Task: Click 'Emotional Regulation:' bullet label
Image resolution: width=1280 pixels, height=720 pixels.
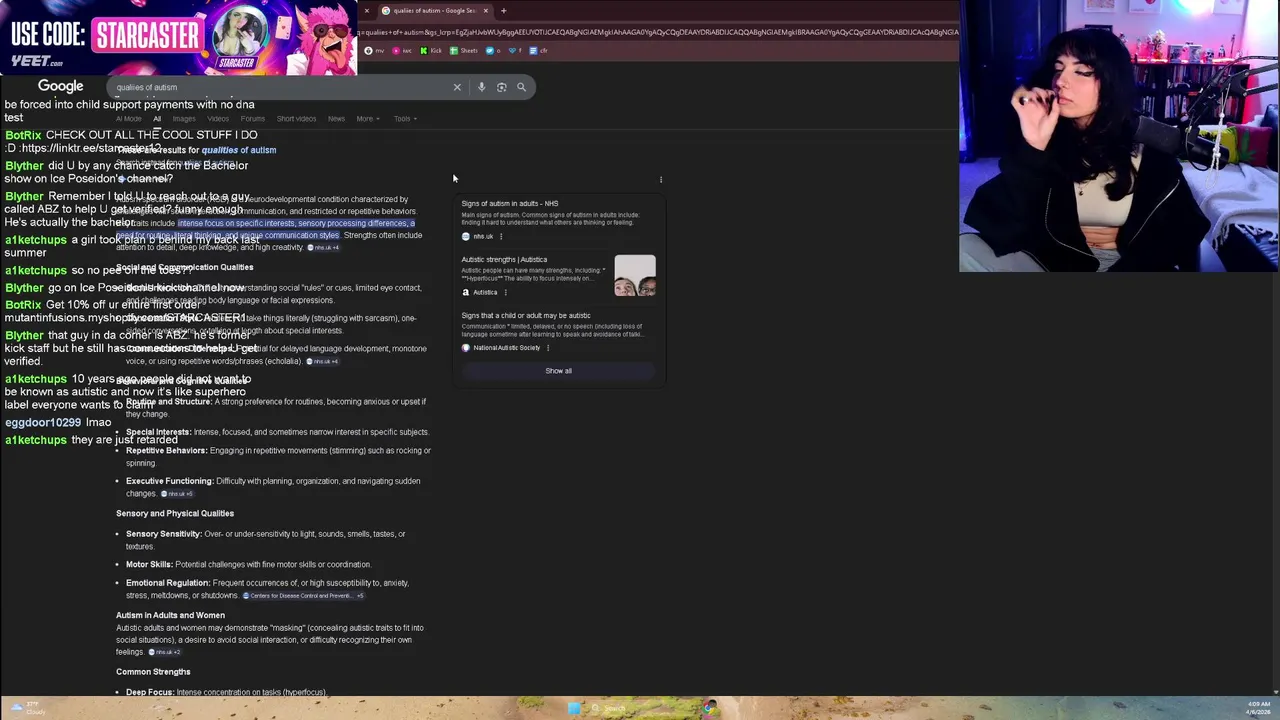Action: [168, 583]
